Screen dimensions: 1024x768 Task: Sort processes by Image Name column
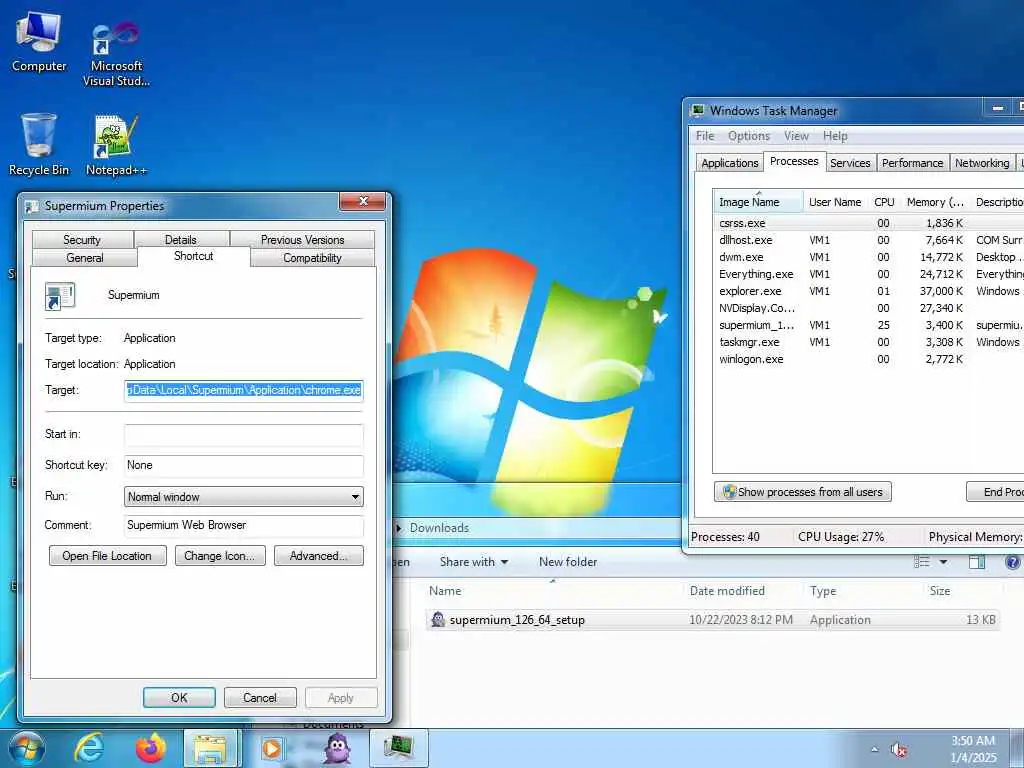pyautogui.click(x=758, y=202)
